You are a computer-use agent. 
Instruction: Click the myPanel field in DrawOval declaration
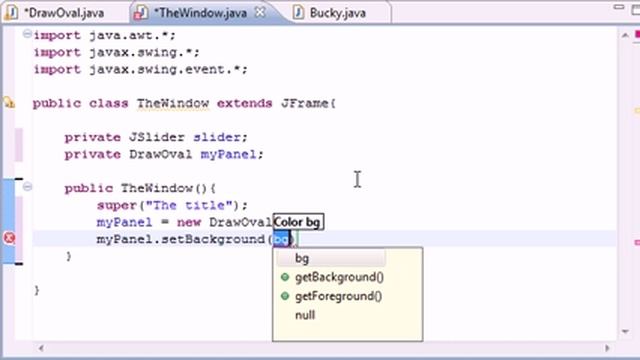228,154
